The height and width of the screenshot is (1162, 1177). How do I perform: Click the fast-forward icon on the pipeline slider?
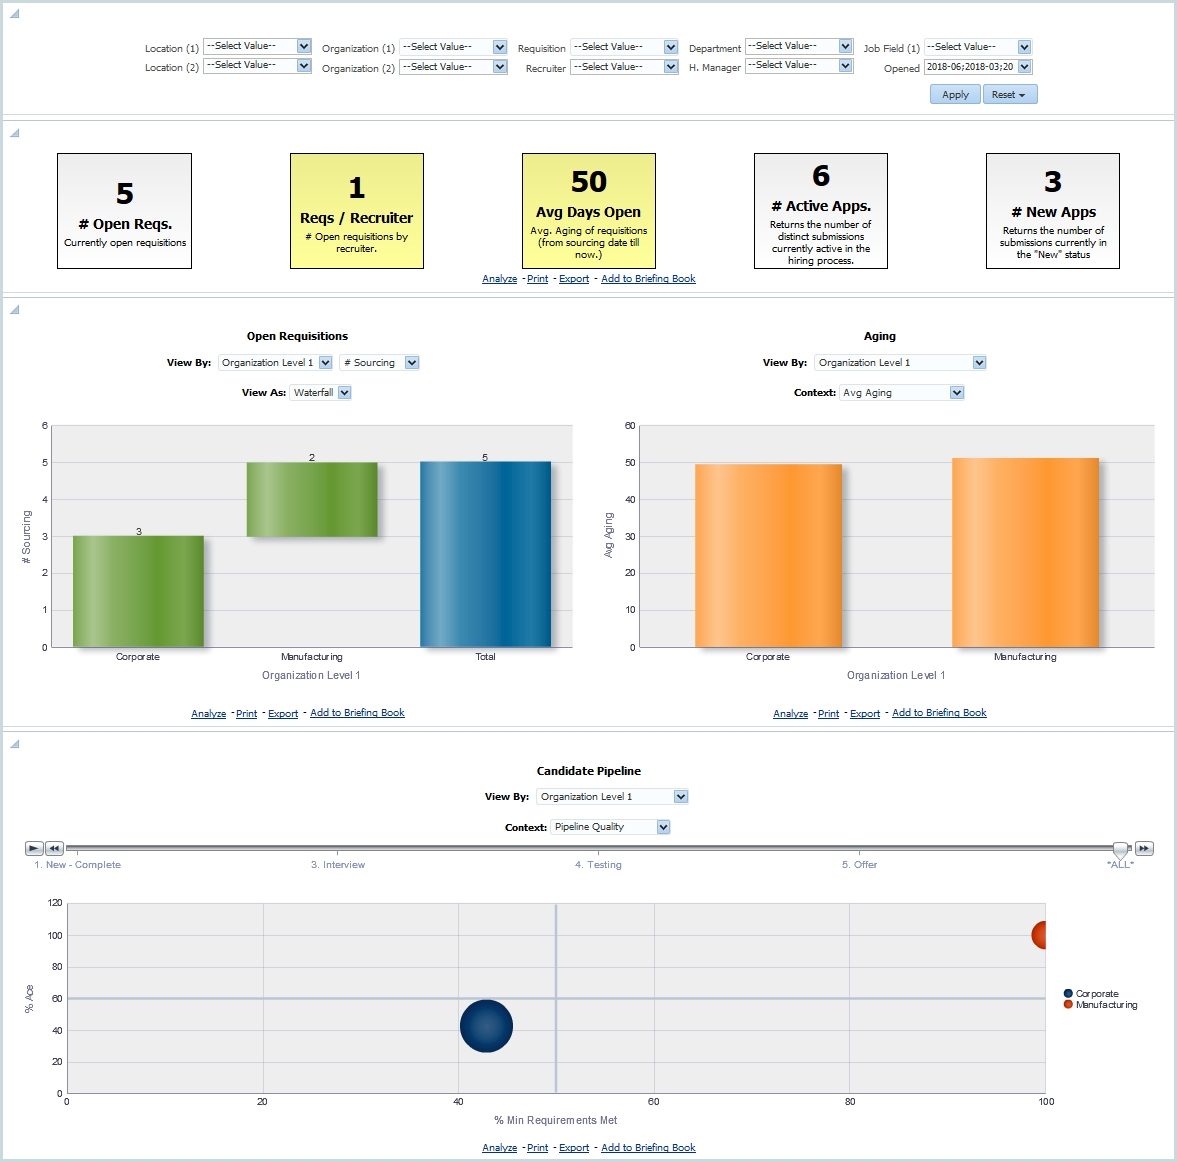click(1144, 847)
